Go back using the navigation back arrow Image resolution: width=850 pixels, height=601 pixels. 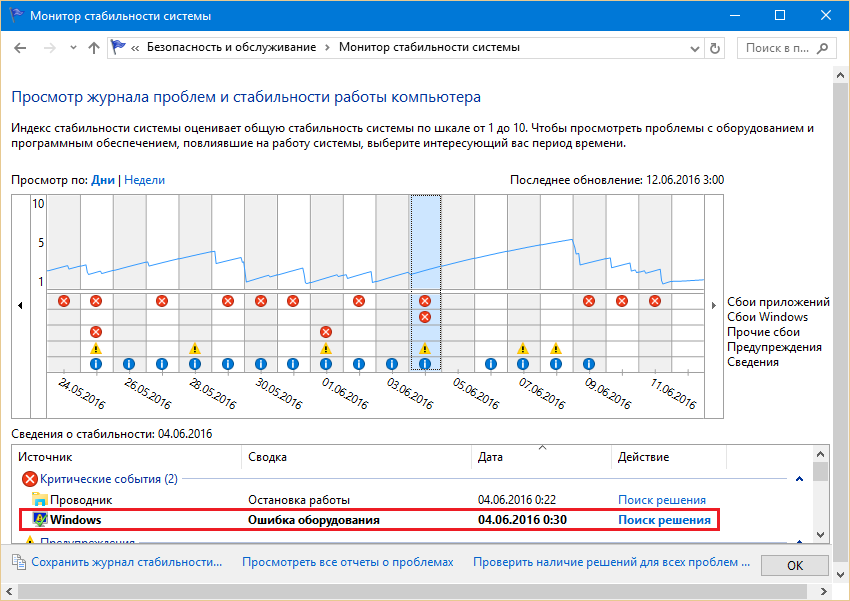coord(22,48)
